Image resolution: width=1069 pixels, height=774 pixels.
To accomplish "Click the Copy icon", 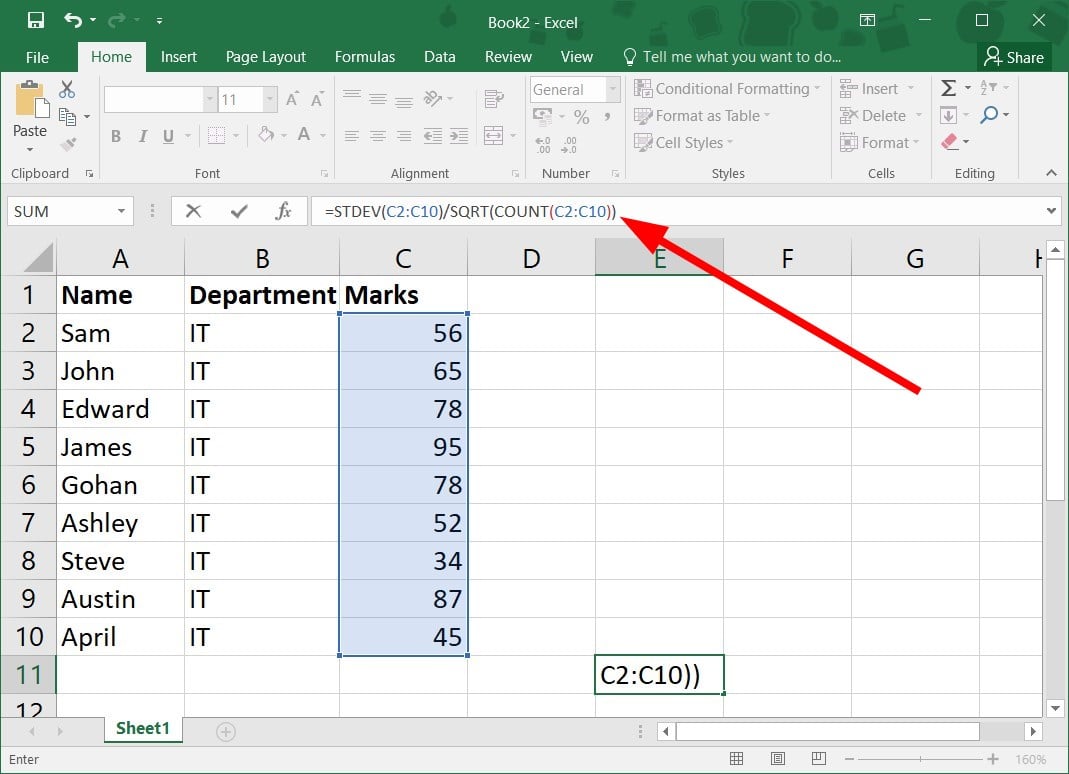I will (x=67, y=117).
